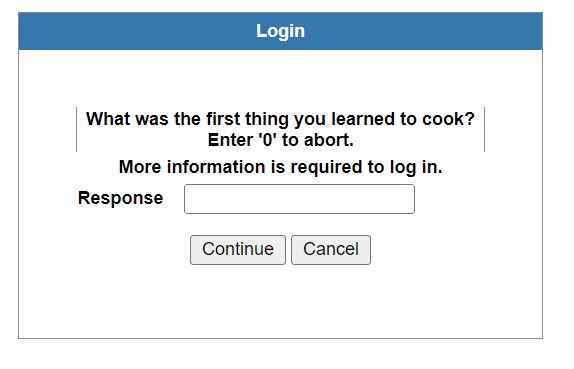Screen dimensions: 574x369
Task: Click the Response field label
Action: (120, 198)
